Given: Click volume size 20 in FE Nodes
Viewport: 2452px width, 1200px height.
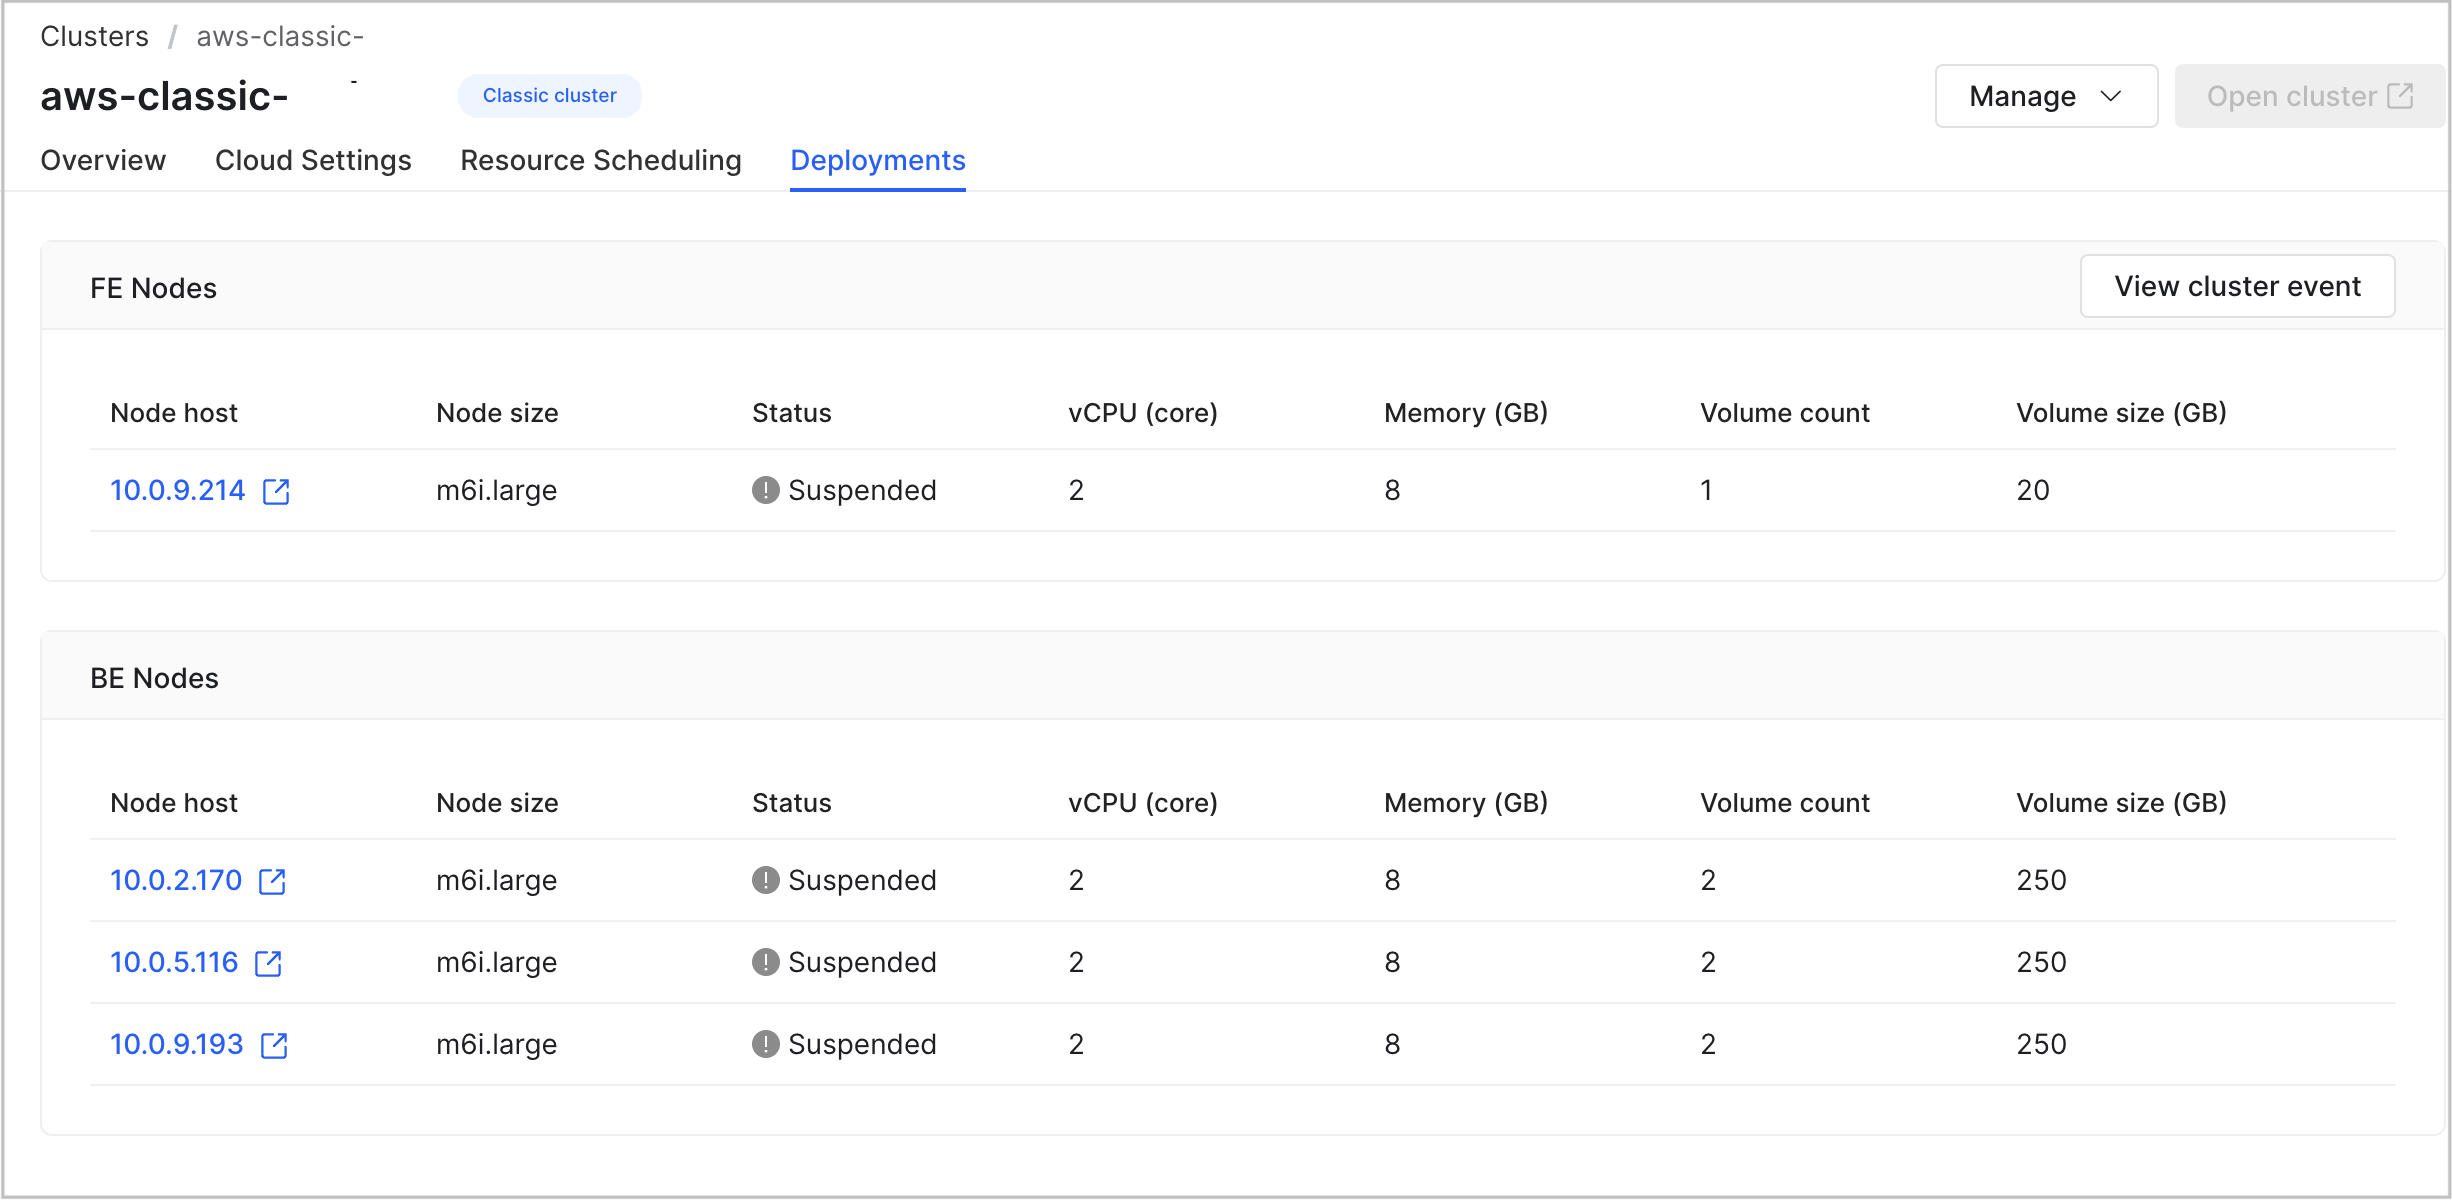Looking at the screenshot, I should click(2033, 490).
